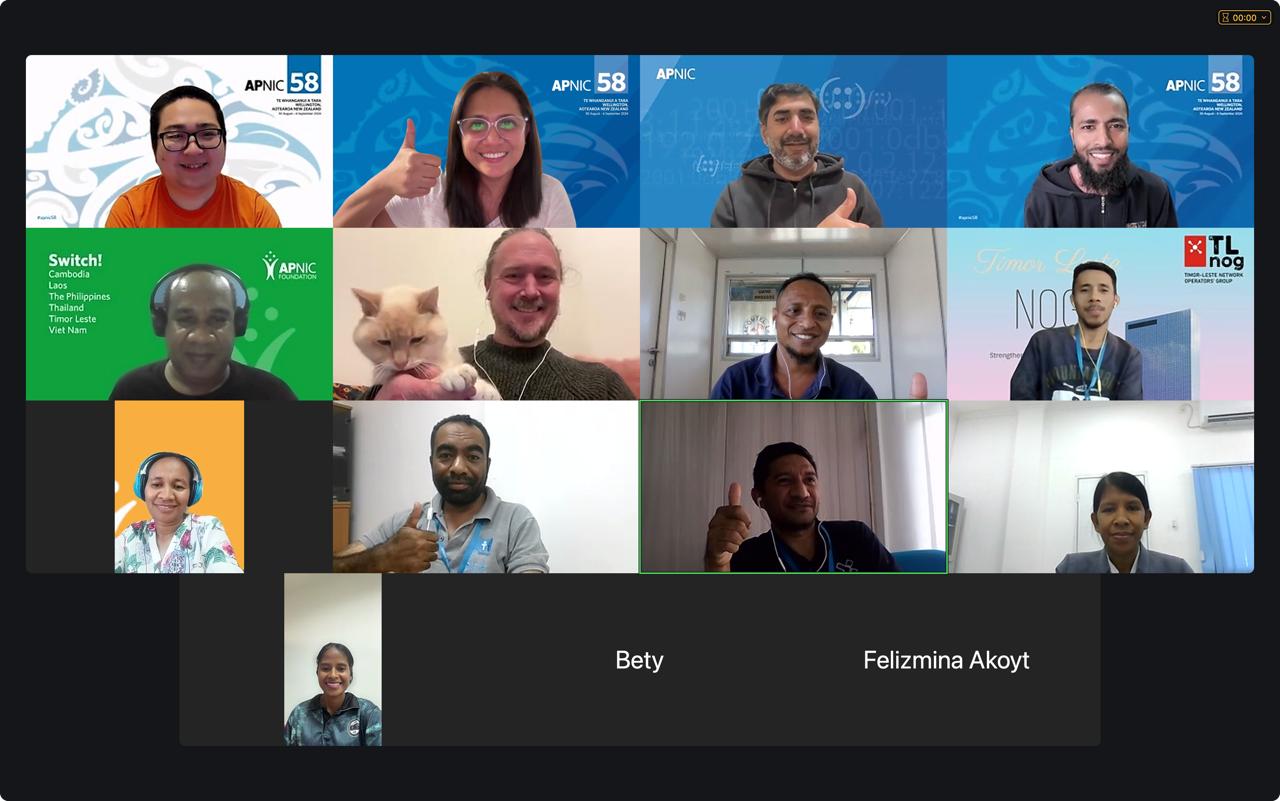Select the narrow portrait video tile at bottom

[x=333, y=659]
